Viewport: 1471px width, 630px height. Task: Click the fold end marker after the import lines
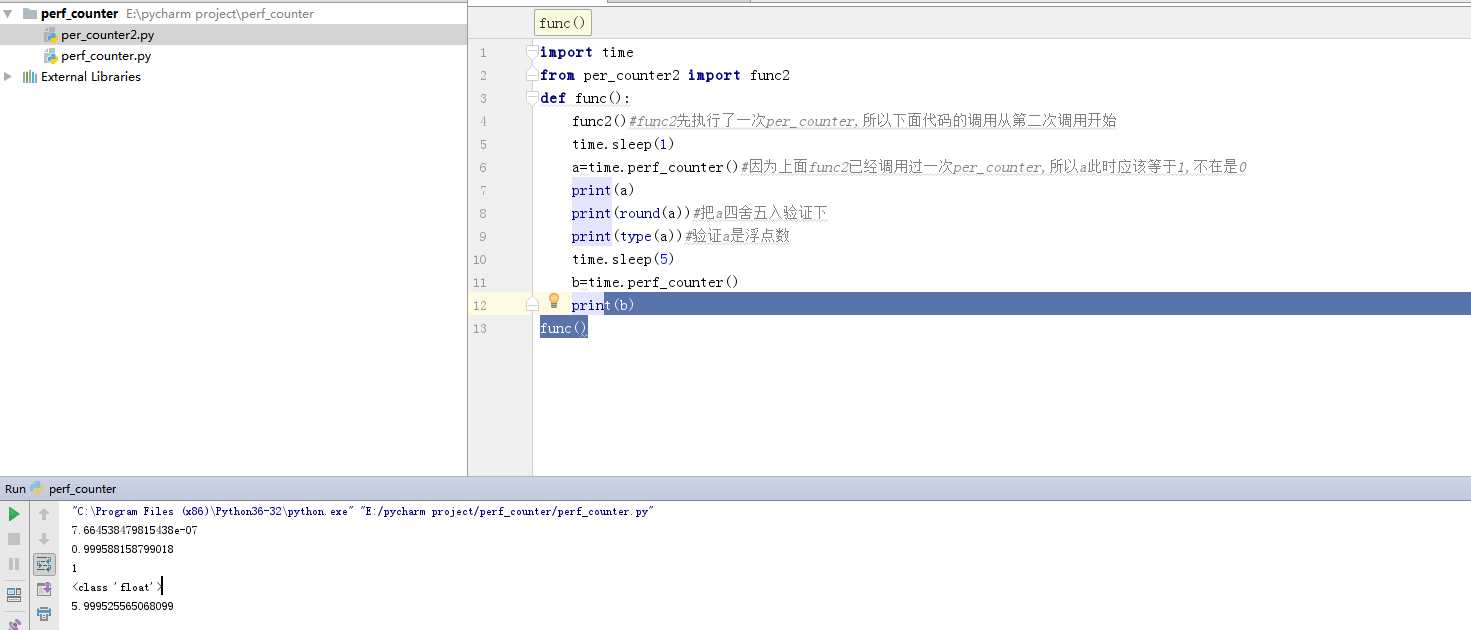pos(533,75)
